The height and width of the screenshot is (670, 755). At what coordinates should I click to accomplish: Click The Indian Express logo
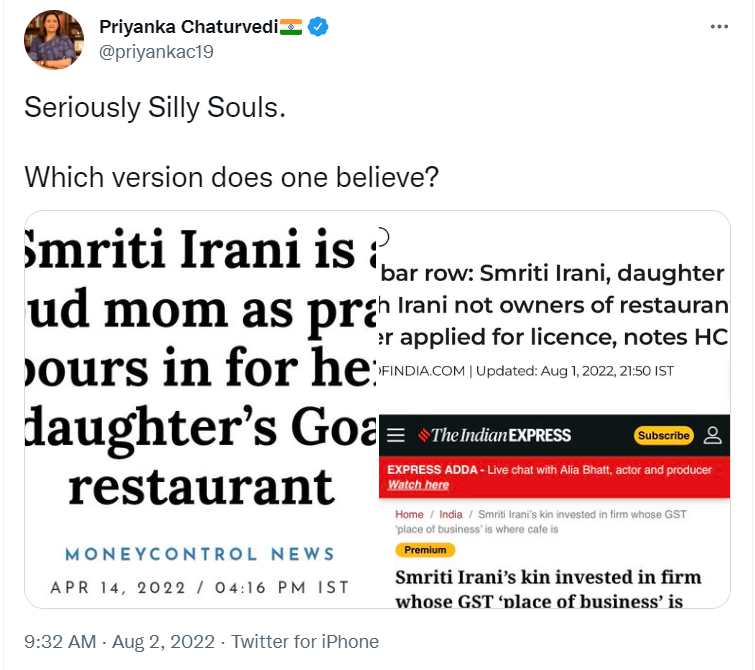(x=494, y=435)
